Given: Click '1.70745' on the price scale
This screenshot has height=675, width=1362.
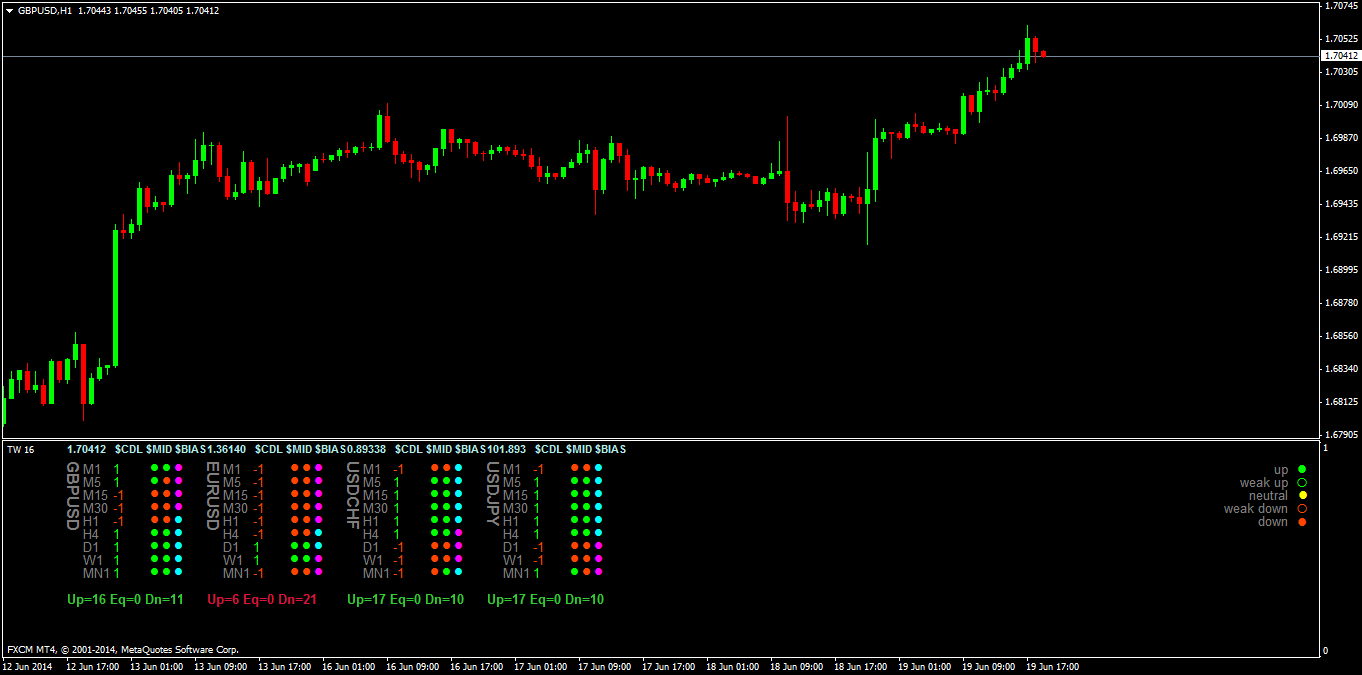Looking at the screenshot, I should [1342, 6].
